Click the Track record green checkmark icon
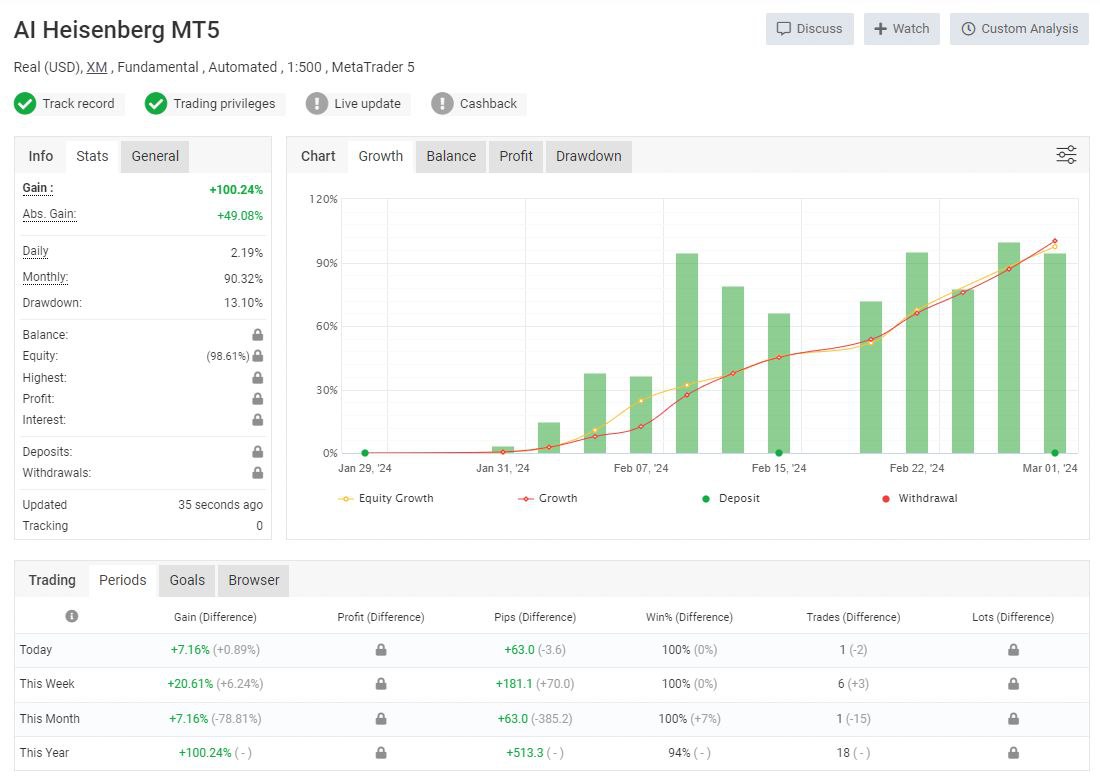Viewport: 1100px width, 781px height. tap(25, 104)
